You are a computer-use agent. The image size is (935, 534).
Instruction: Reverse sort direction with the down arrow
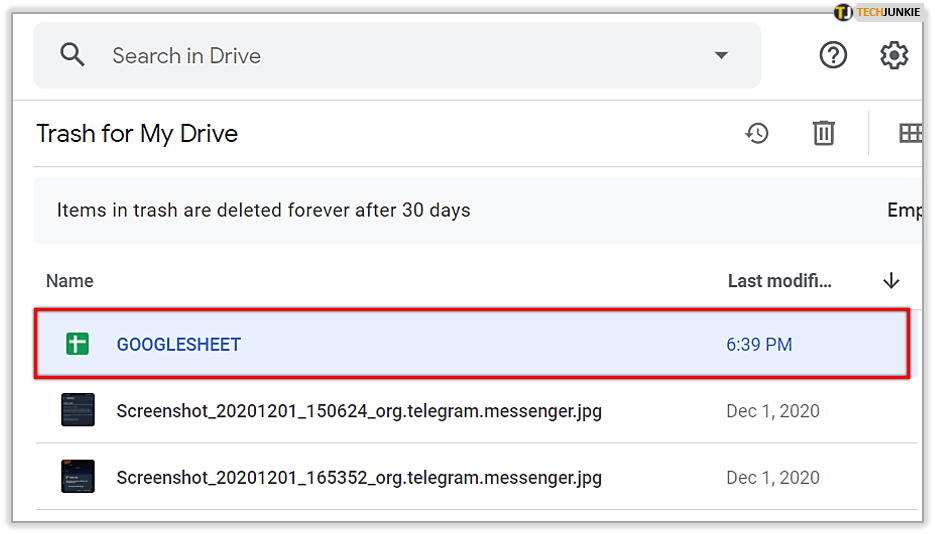click(x=891, y=281)
